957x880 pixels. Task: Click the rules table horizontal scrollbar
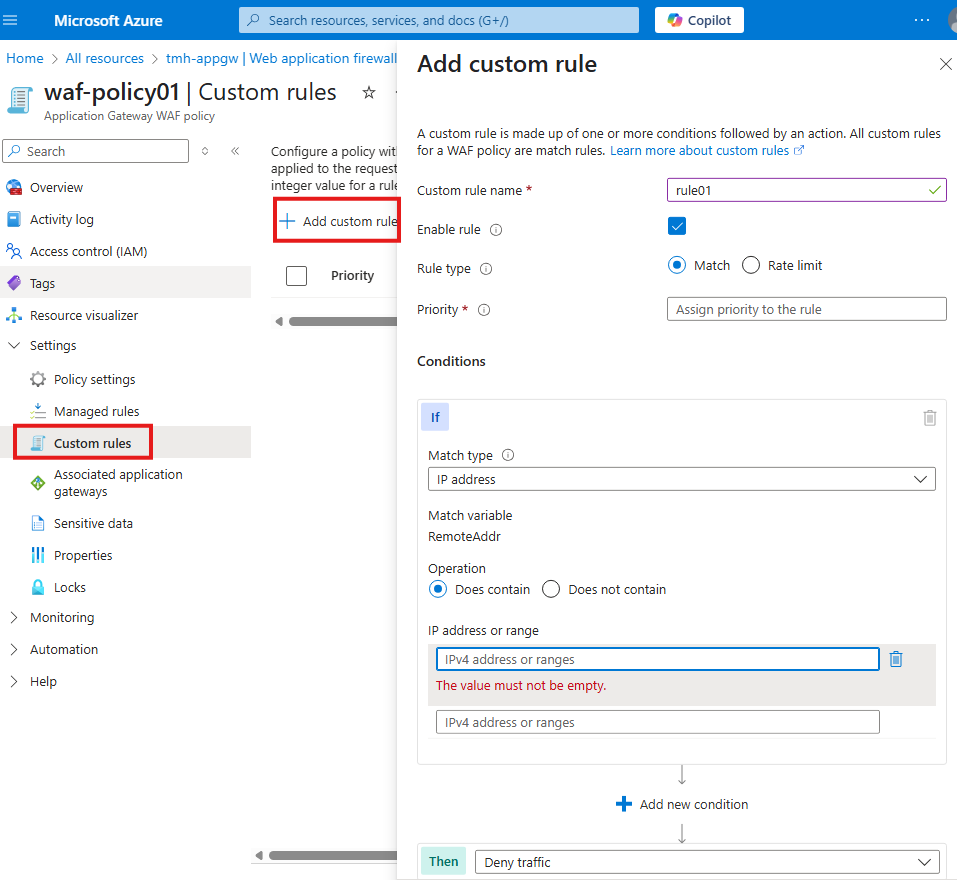pyautogui.click(x=343, y=322)
